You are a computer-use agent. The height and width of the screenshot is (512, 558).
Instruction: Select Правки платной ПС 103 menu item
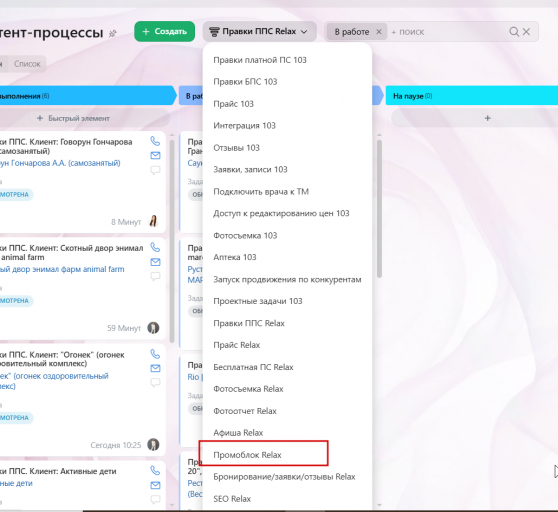click(260, 60)
